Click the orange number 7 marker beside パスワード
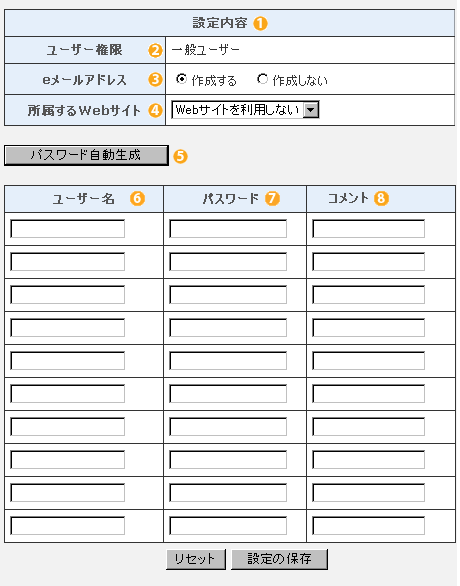This screenshot has height=586, width=460. click(272, 198)
